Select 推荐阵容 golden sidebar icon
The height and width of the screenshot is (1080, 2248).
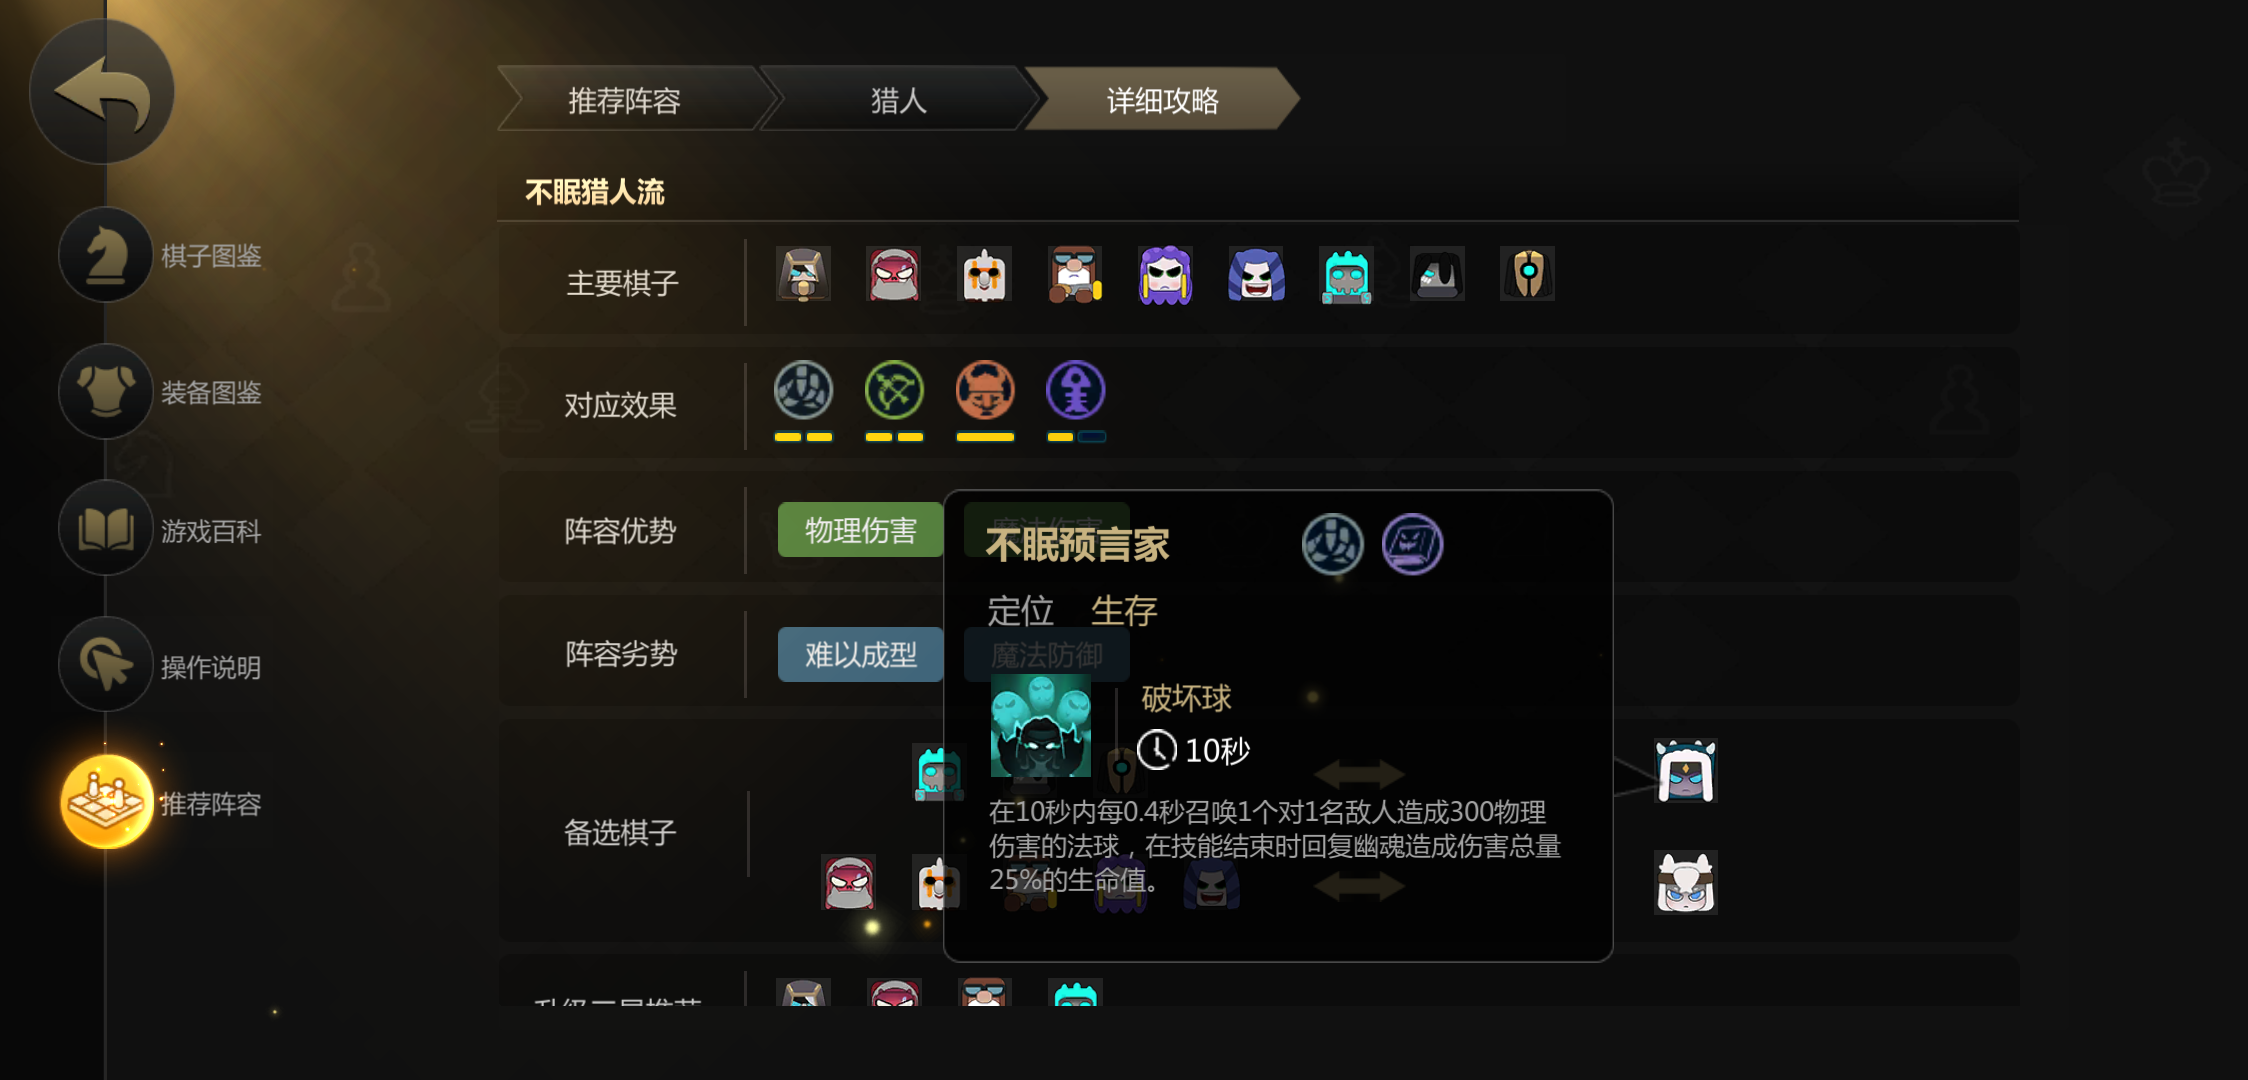[106, 803]
